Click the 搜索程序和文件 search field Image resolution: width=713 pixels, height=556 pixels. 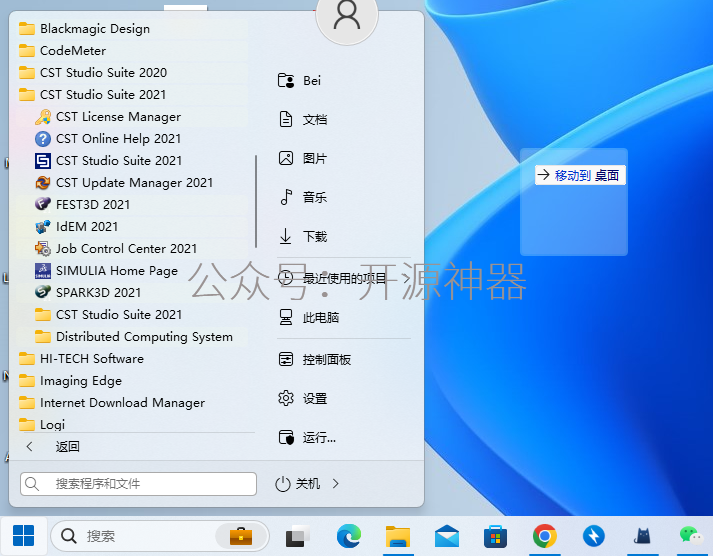[138, 484]
